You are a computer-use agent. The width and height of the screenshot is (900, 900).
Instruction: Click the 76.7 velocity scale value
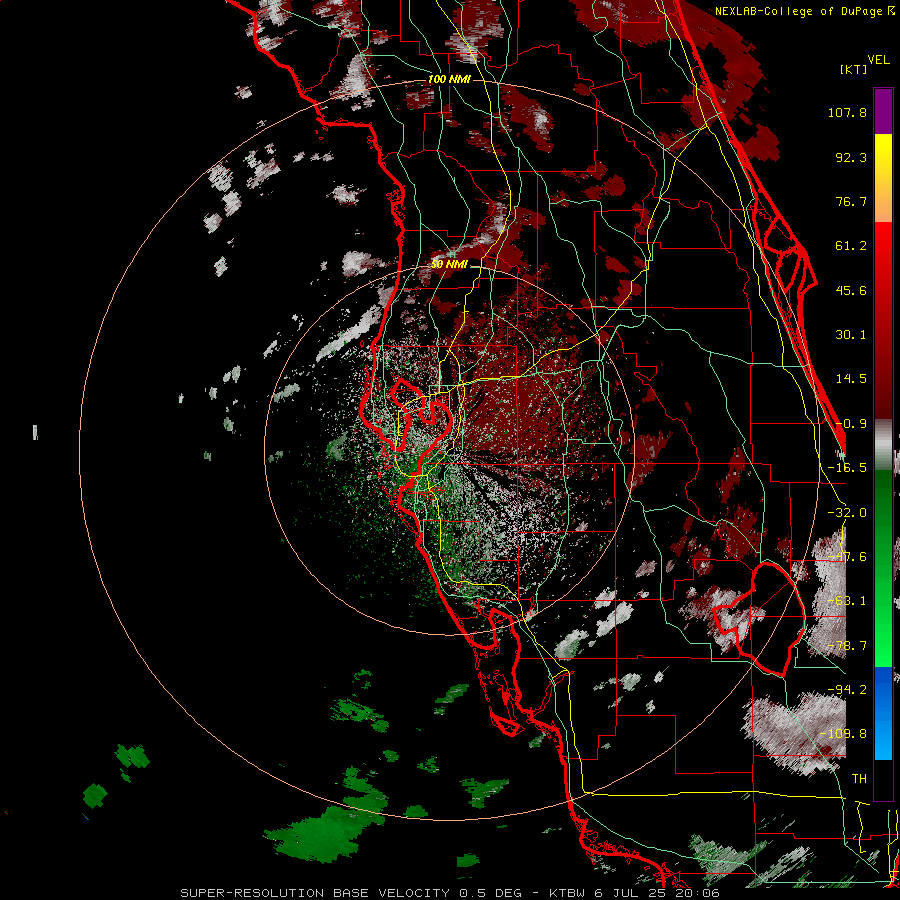851,201
